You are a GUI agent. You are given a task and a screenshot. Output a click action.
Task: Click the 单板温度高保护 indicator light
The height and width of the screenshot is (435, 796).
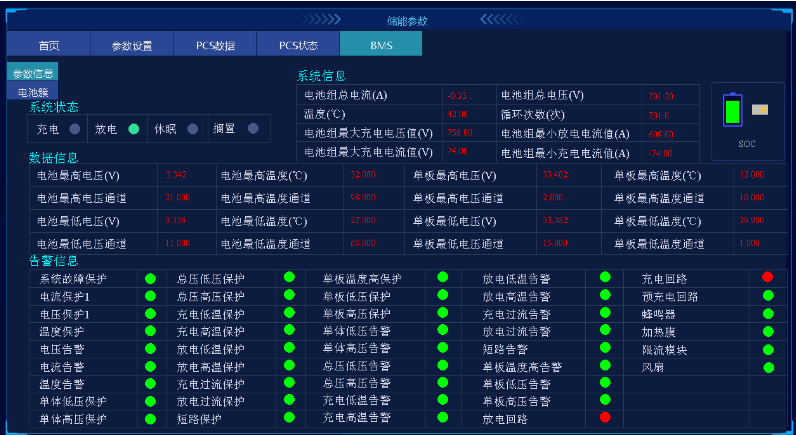pyautogui.click(x=443, y=278)
